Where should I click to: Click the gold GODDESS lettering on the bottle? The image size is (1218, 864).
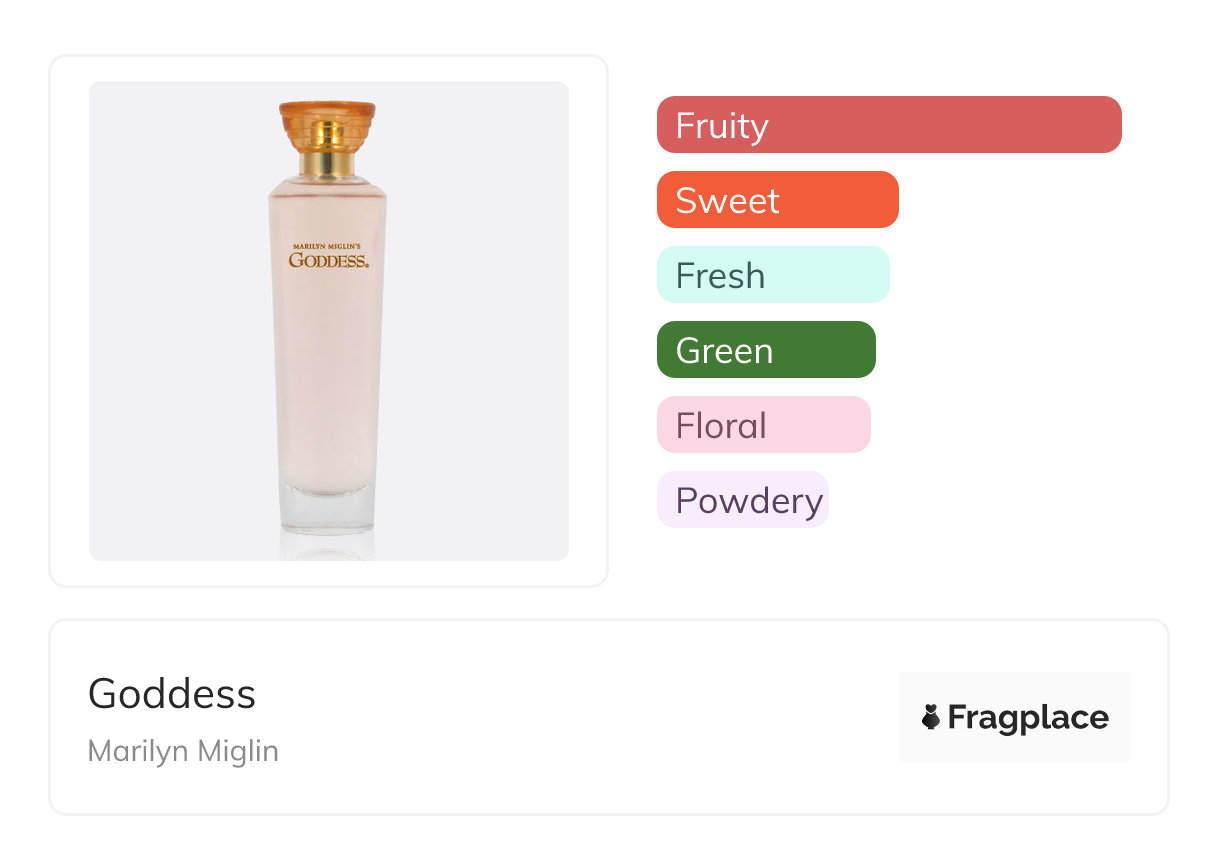pyautogui.click(x=329, y=260)
